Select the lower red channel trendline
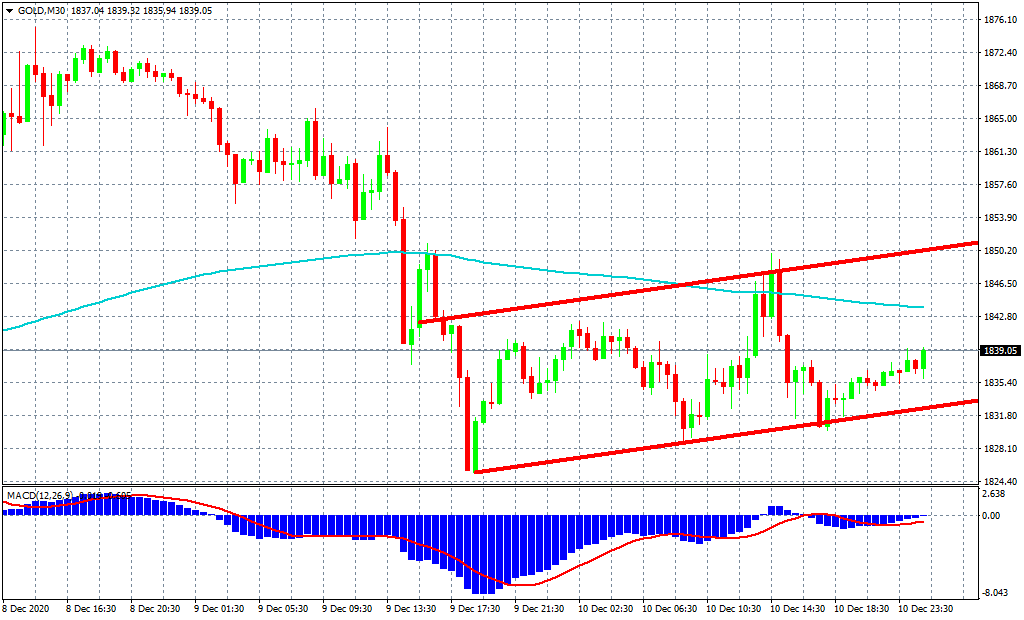Screen dimensions: 1024x620 [700, 439]
